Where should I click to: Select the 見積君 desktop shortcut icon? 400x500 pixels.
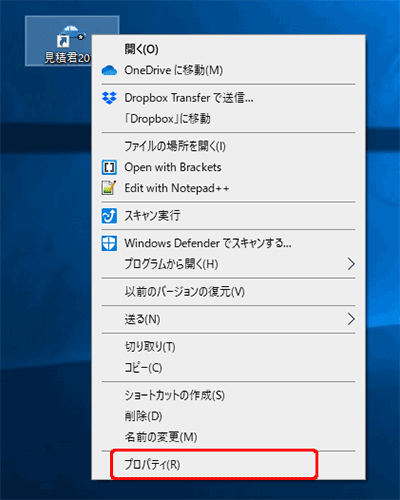coord(72,41)
